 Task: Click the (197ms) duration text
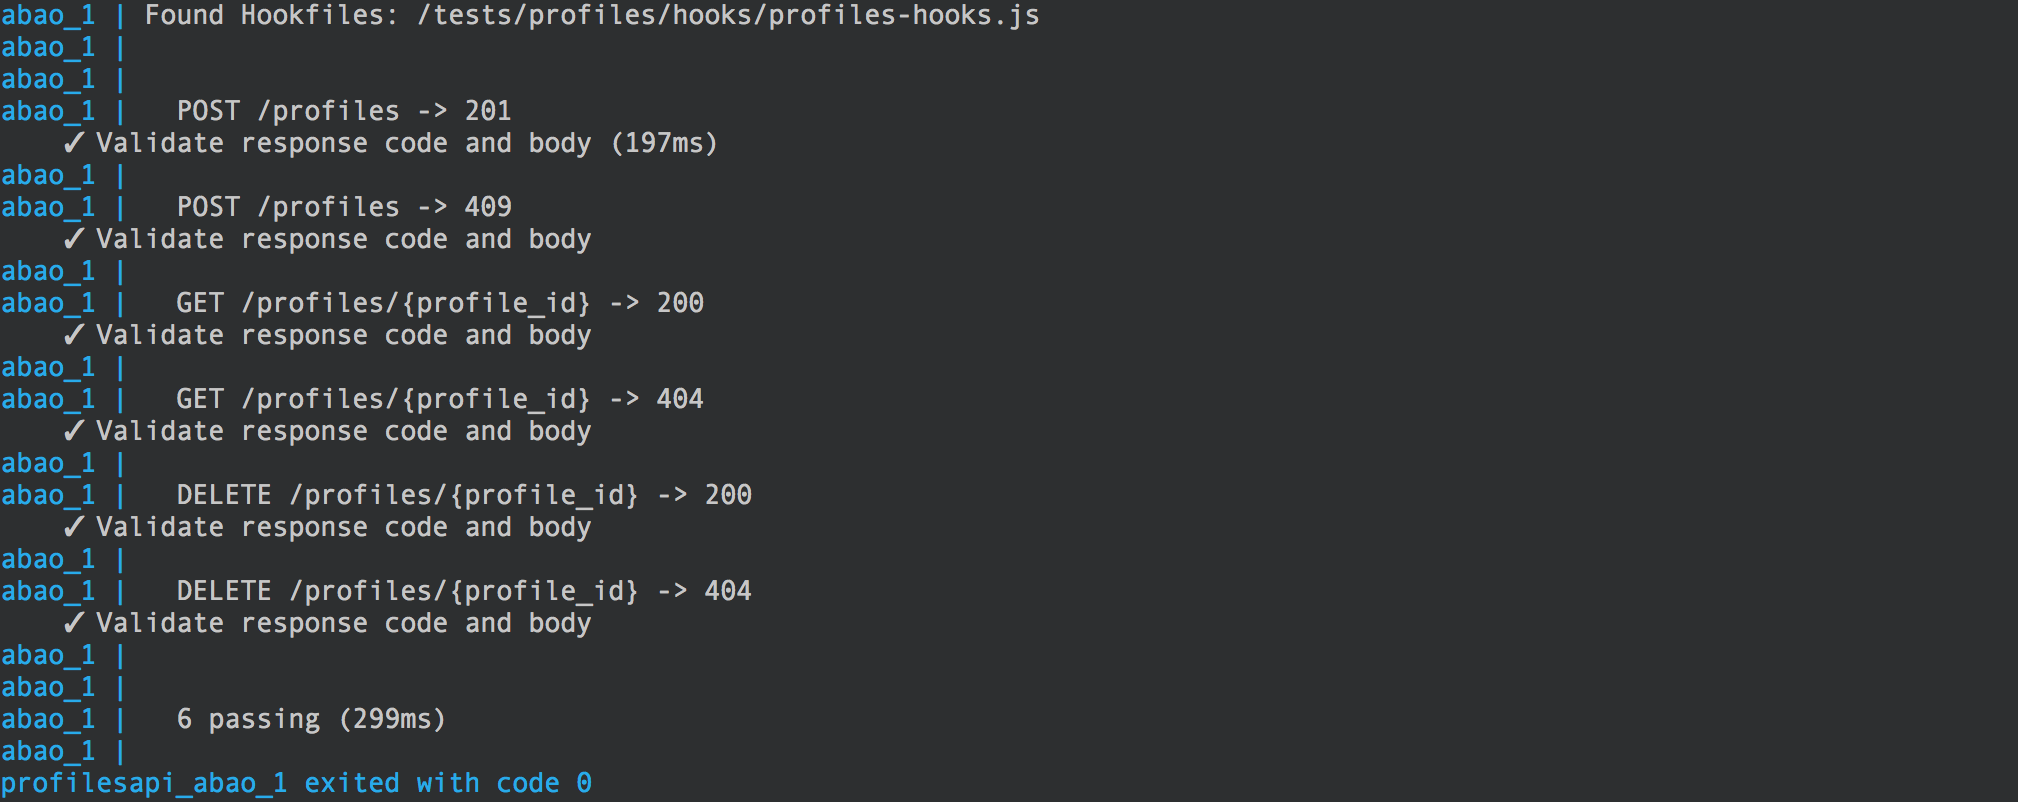point(664,143)
